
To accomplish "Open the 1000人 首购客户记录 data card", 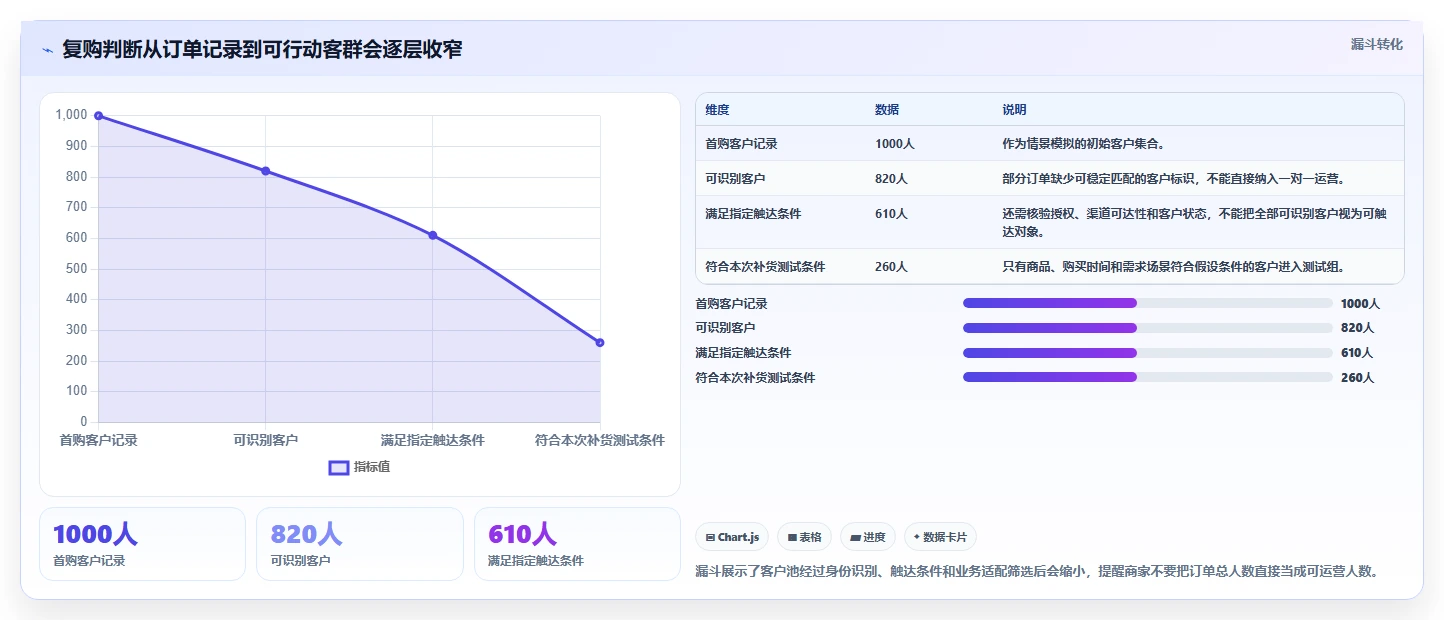I will (142, 544).
